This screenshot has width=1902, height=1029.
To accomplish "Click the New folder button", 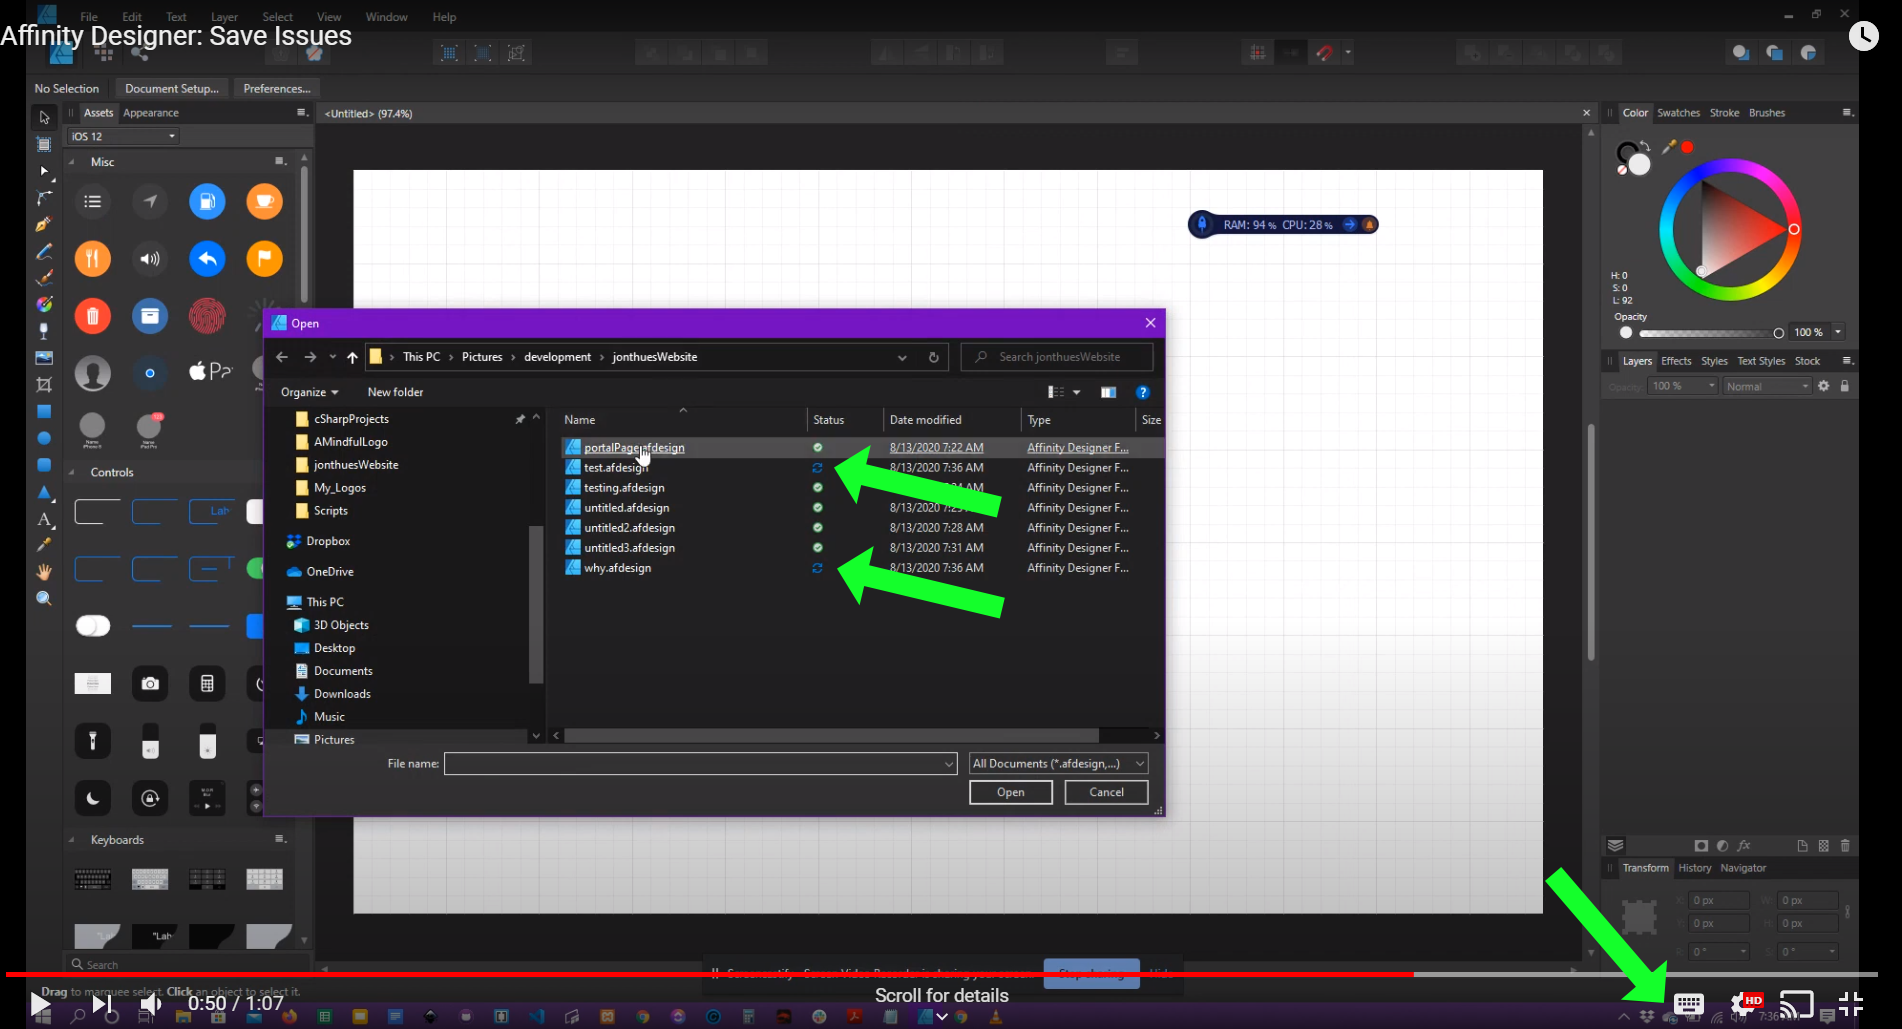I will (x=395, y=392).
